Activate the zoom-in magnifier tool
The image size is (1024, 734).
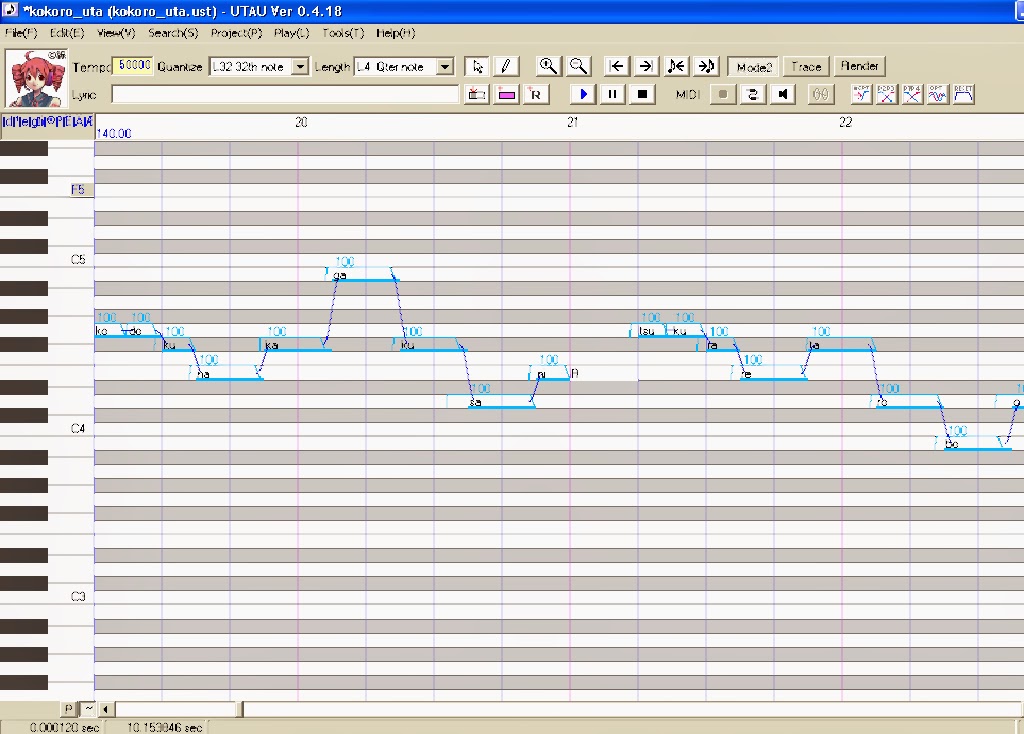tap(548, 66)
